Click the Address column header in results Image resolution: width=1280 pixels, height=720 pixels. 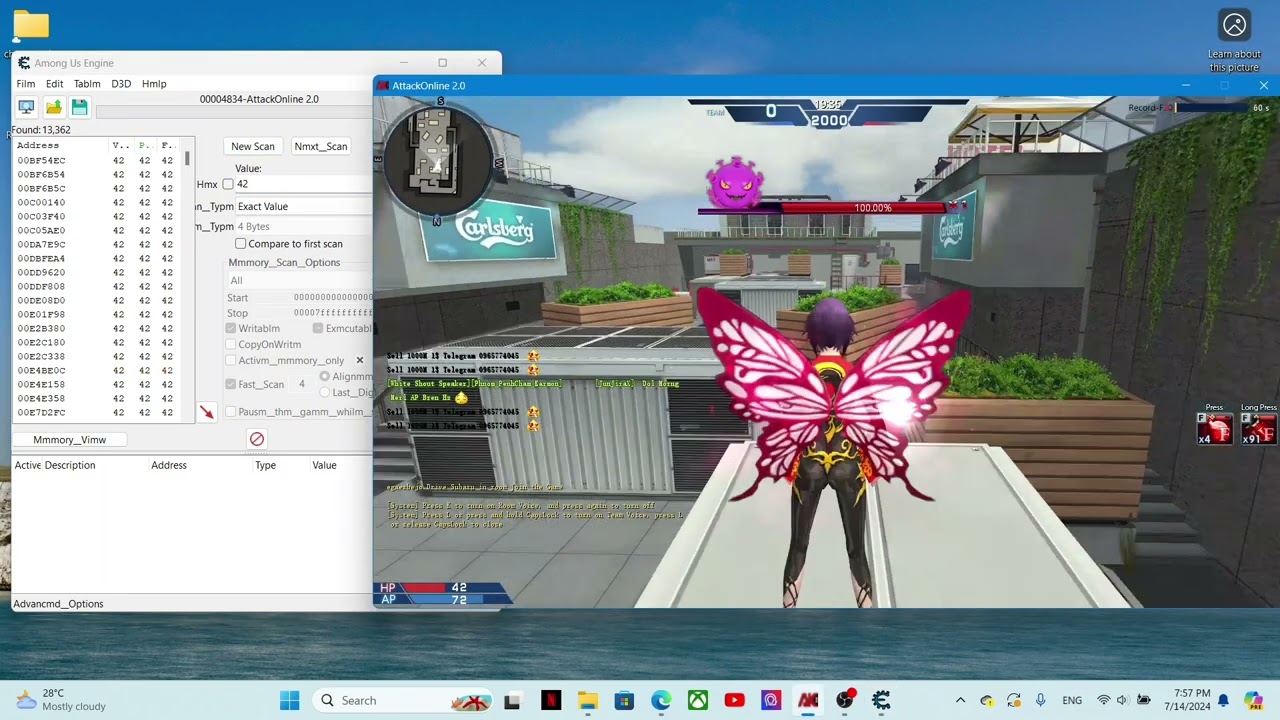[x=60, y=146]
